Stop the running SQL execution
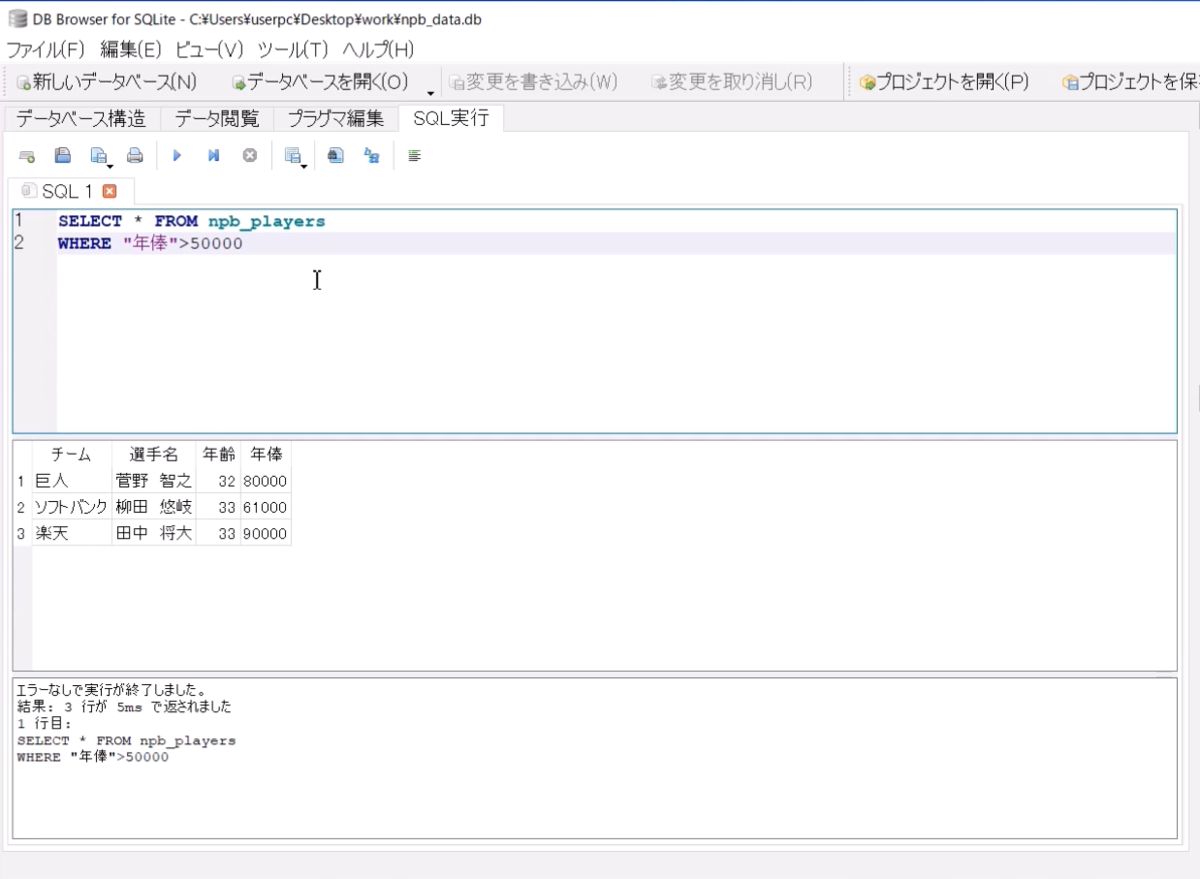 pyautogui.click(x=247, y=155)
